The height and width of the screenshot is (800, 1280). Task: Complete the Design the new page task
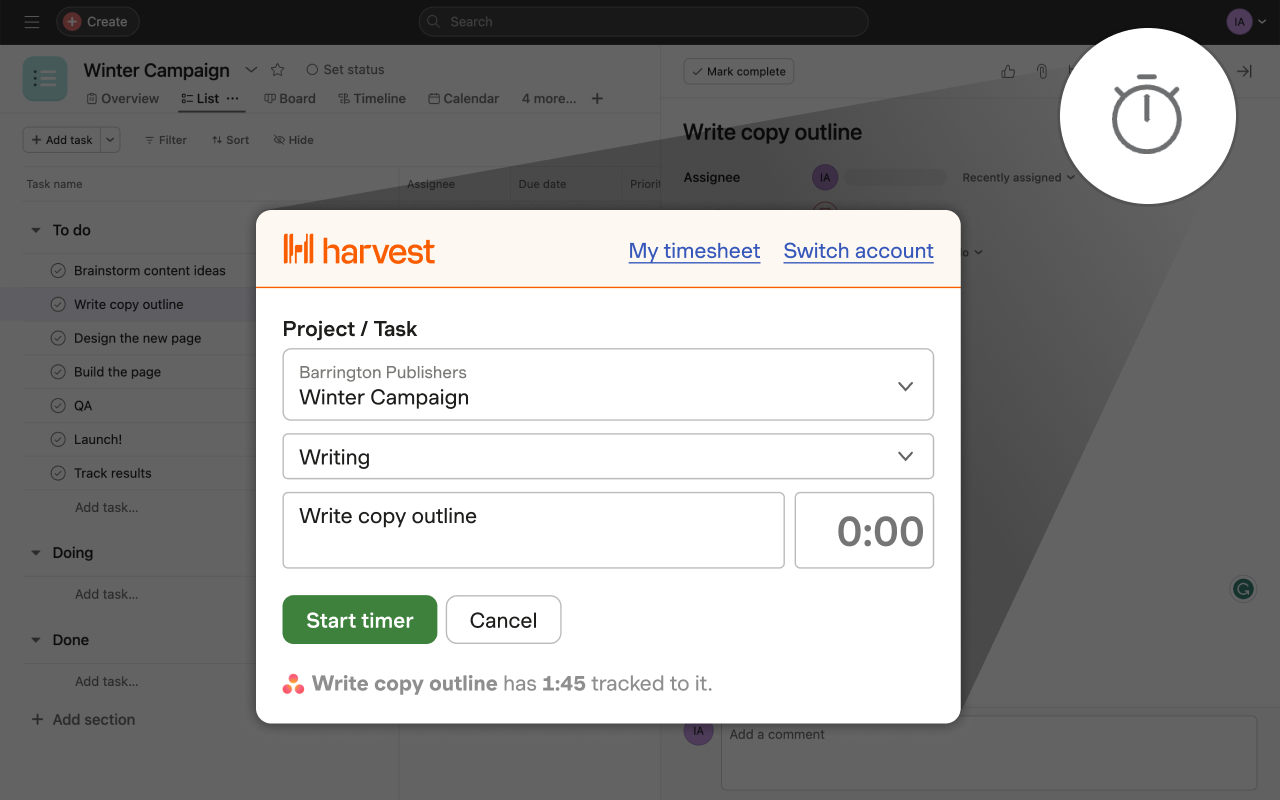(x=57, y=338)
